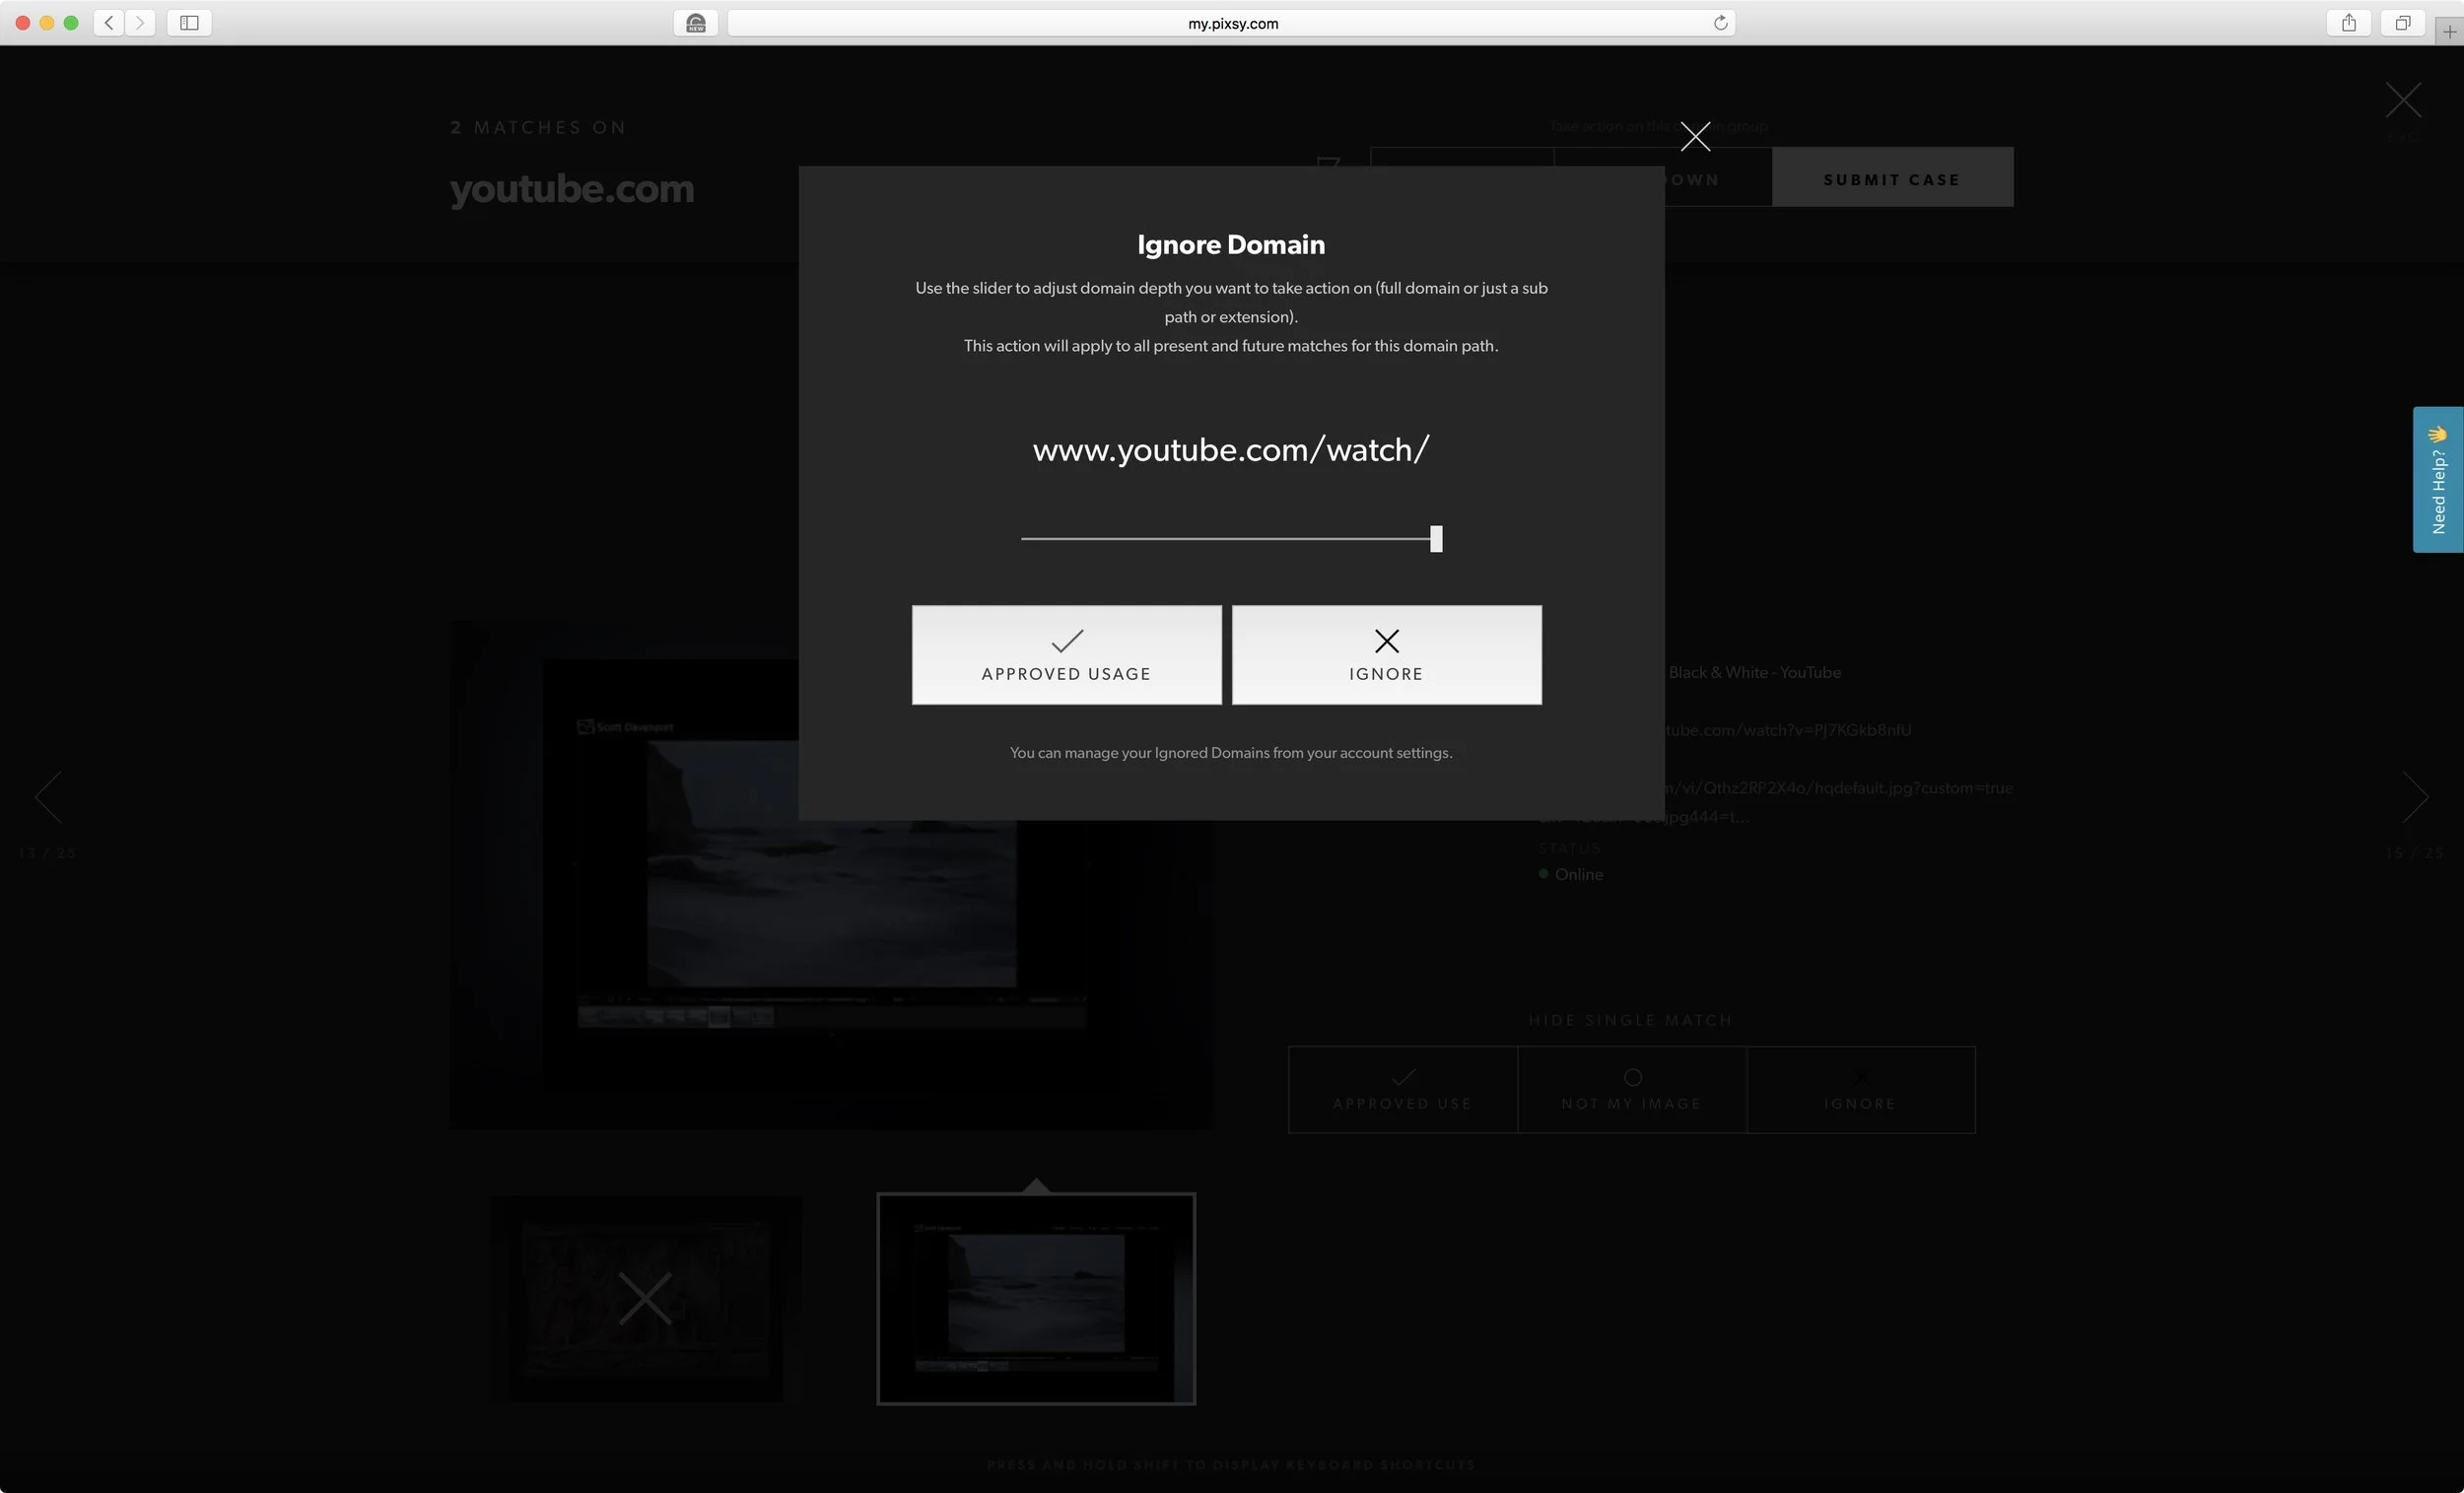Click the Approved Use single match button
Screen dimensions: 2464x1493
coord(1403,1090)
